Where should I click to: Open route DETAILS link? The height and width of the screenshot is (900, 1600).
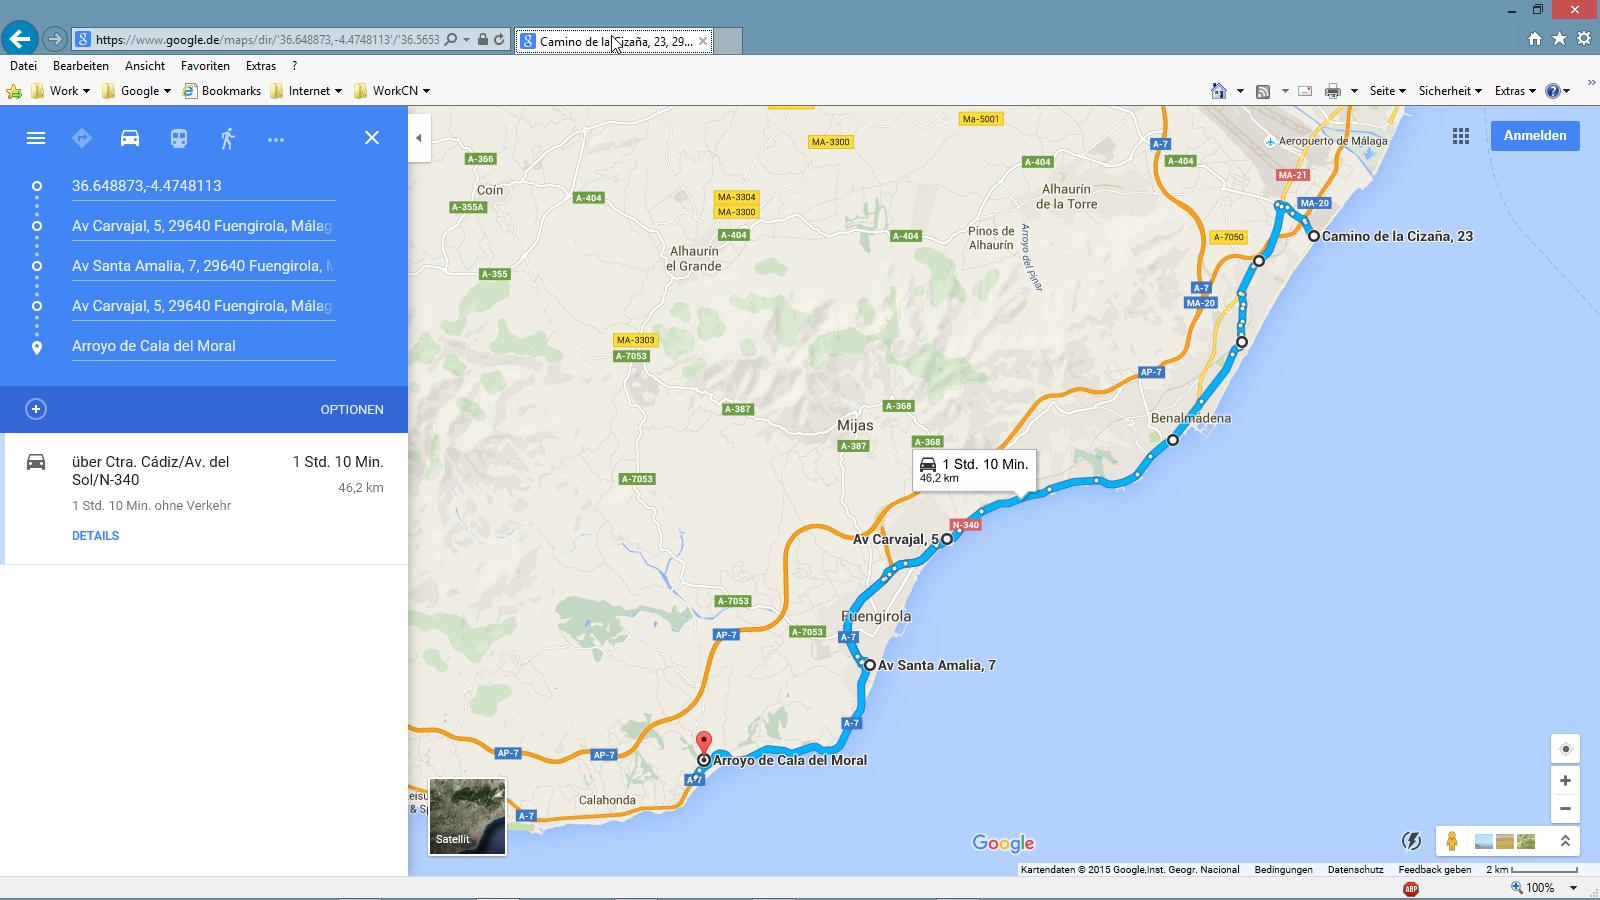point(95,536)
